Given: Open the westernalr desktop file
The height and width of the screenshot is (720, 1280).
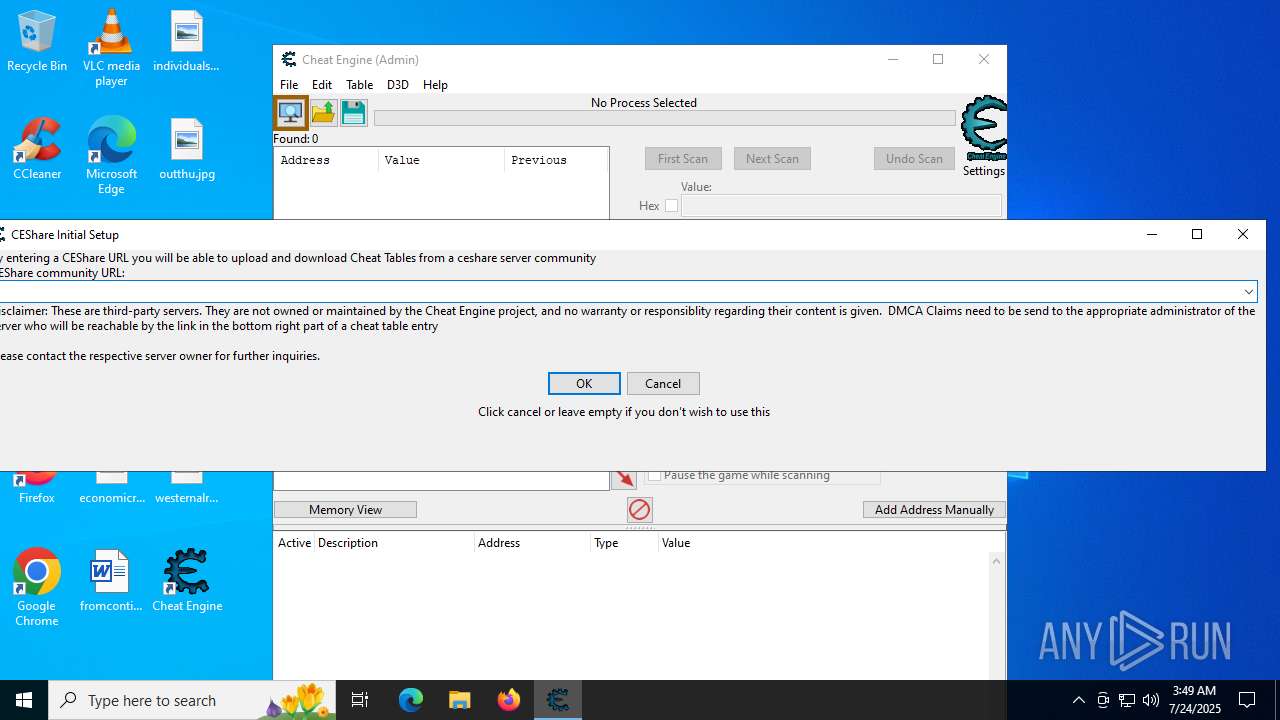Looking at the screenshot, I should pyautogui.click(x=187, y=488).
